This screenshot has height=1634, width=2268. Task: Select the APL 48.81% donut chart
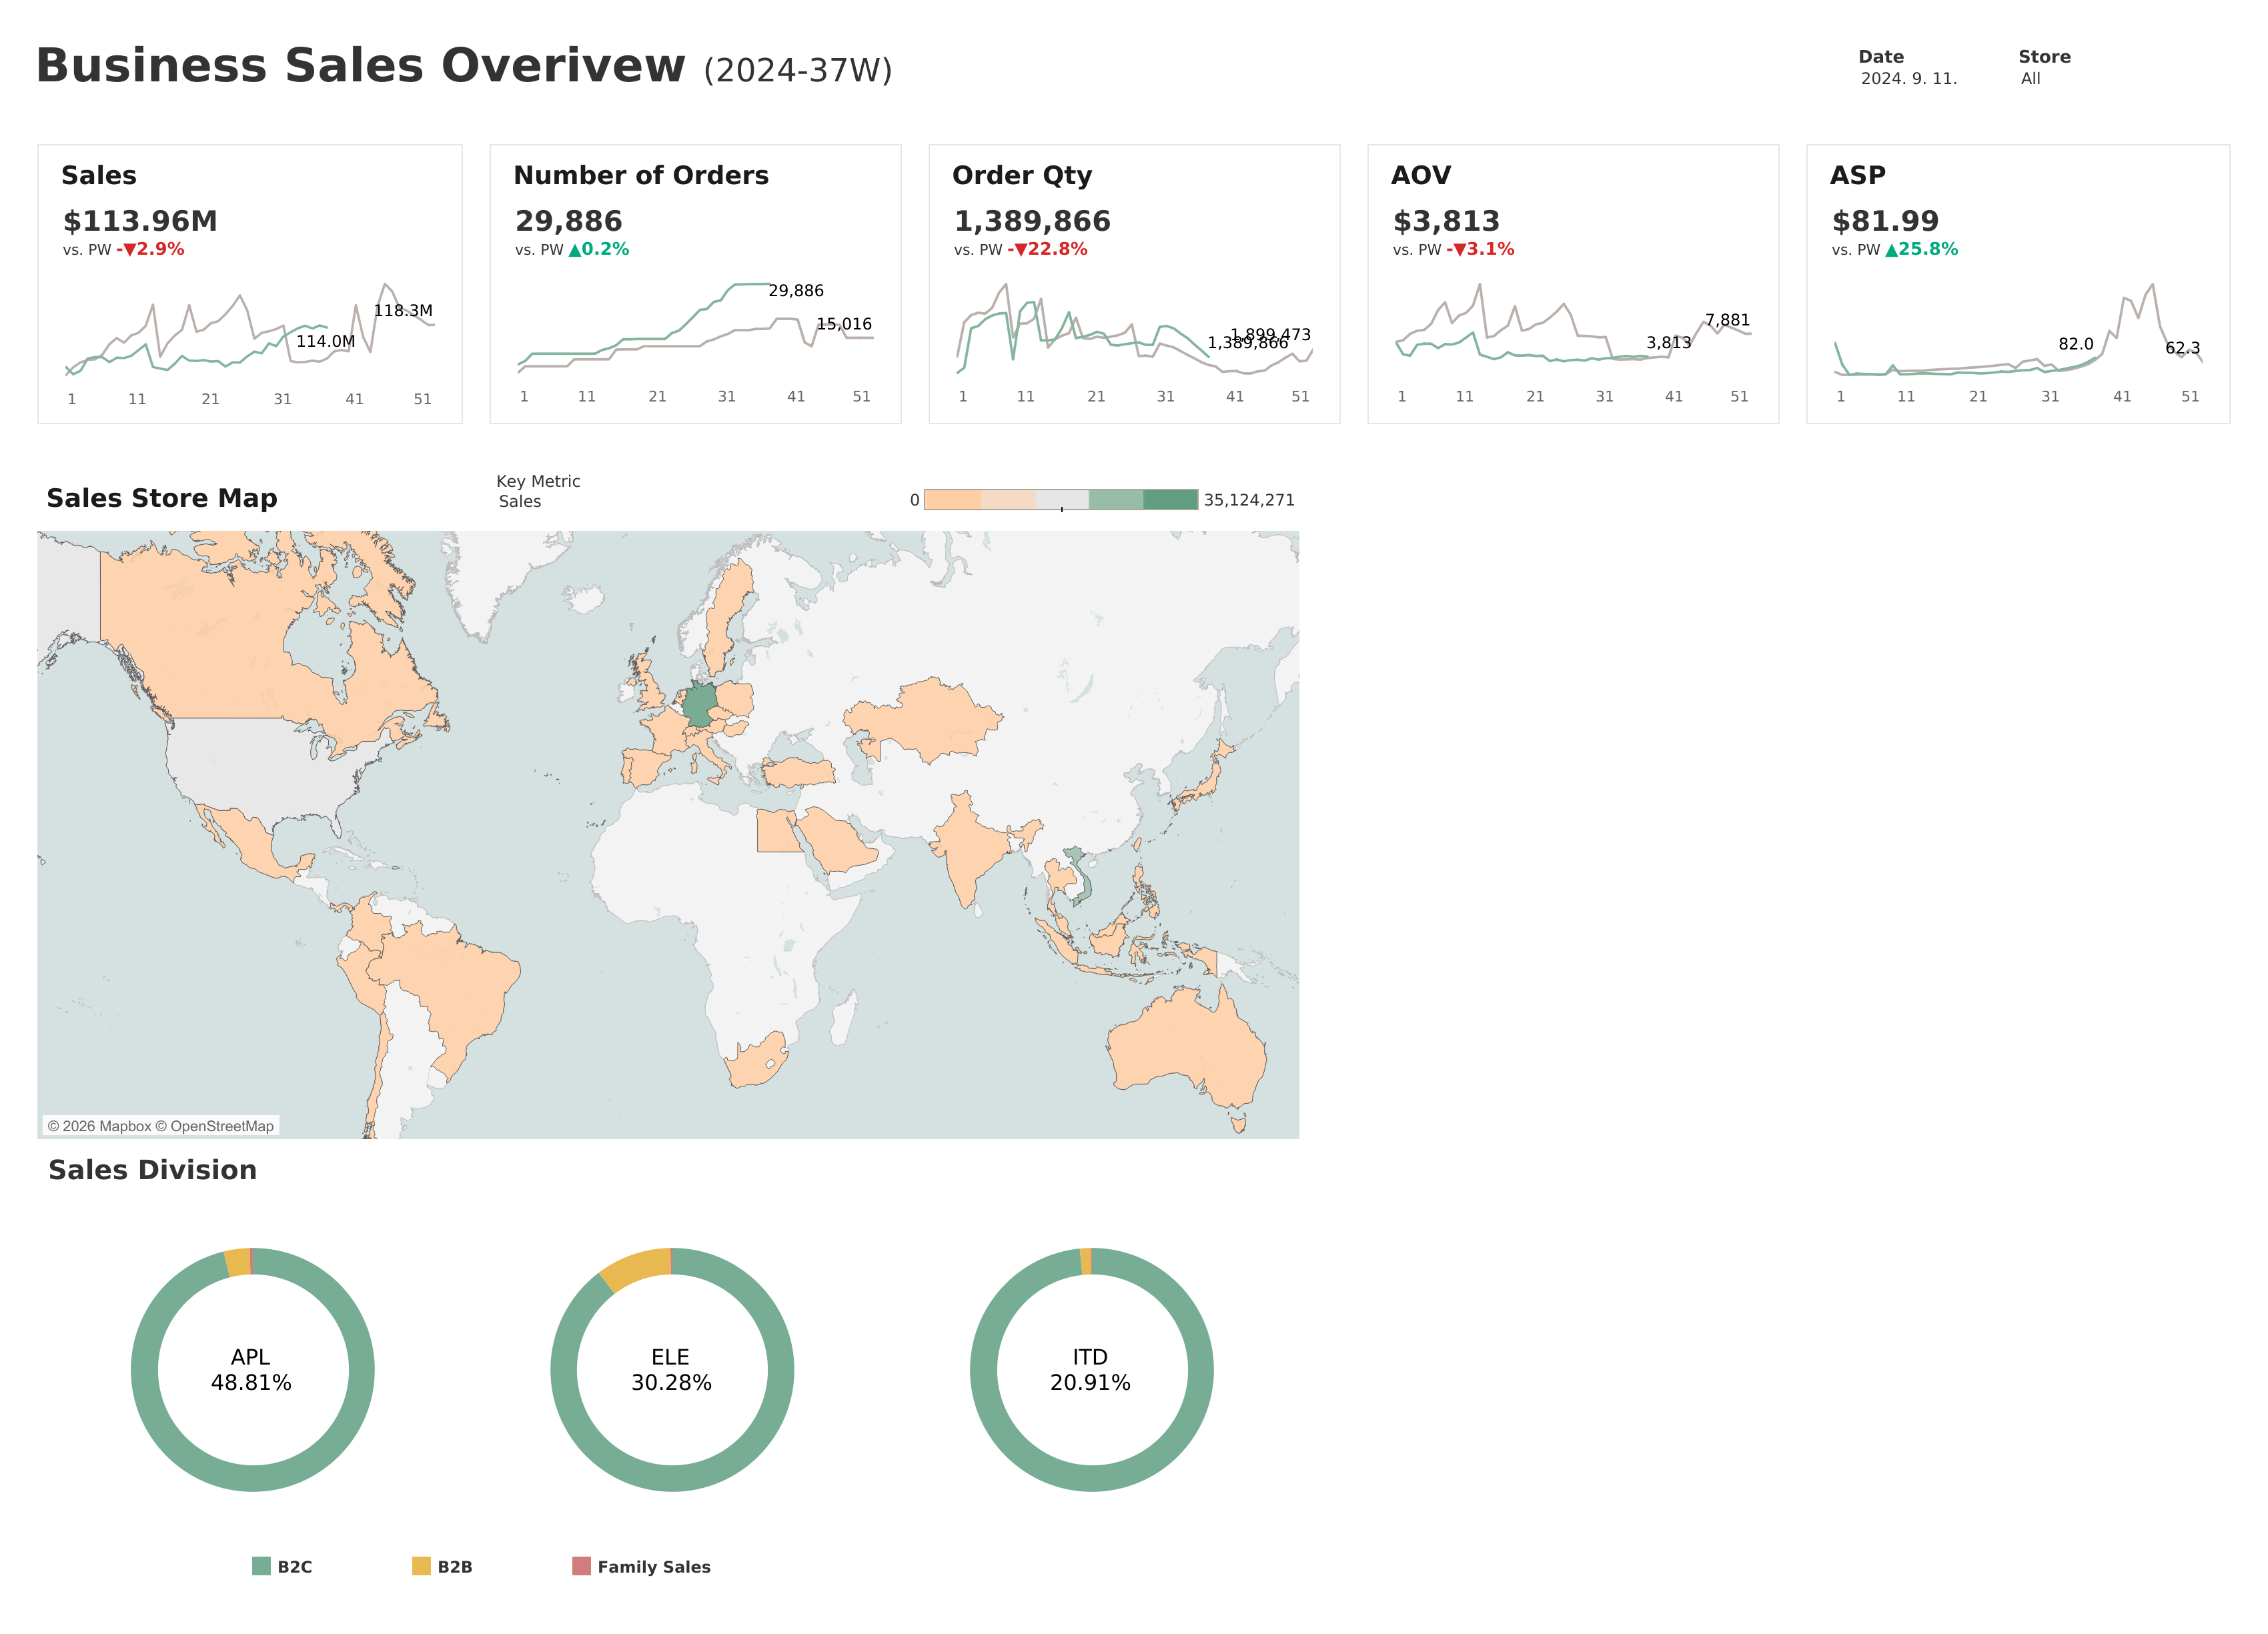point(252,1369)
